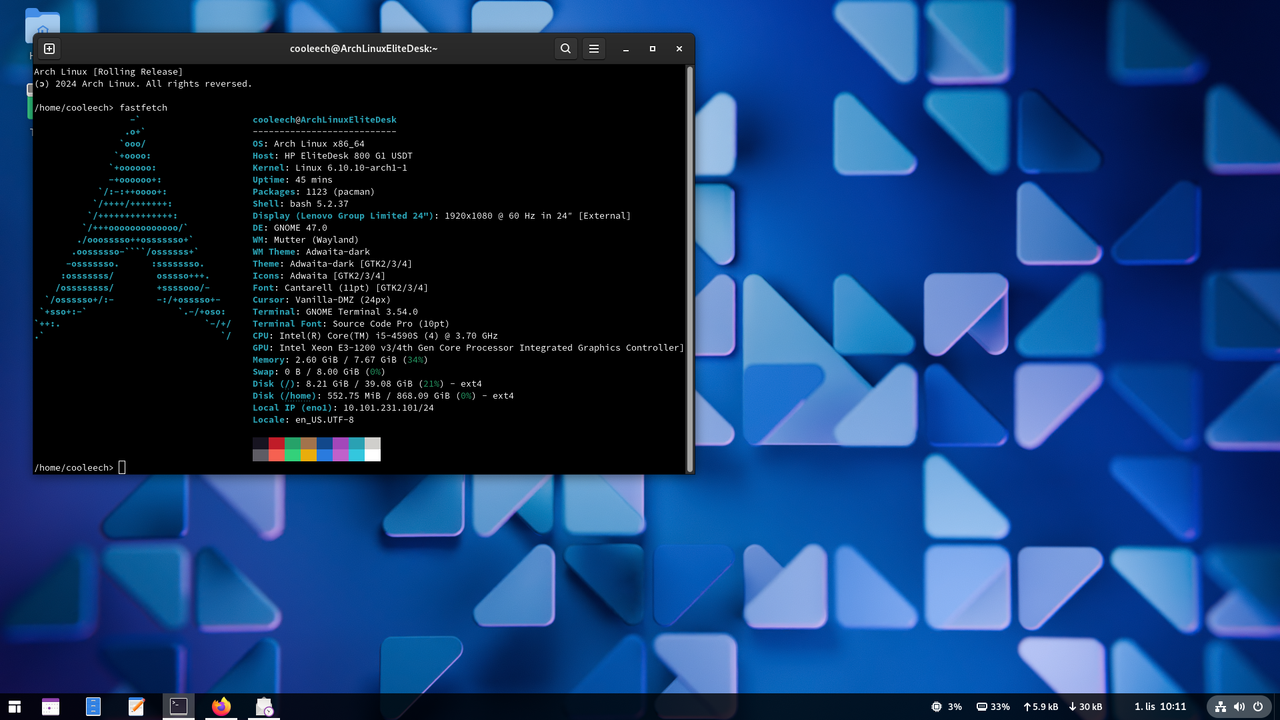1280x720 pixels.
Task: Click the 'CPU: Intel(R) Core(TM) i5-4590S' line
Action: (375, 336)
